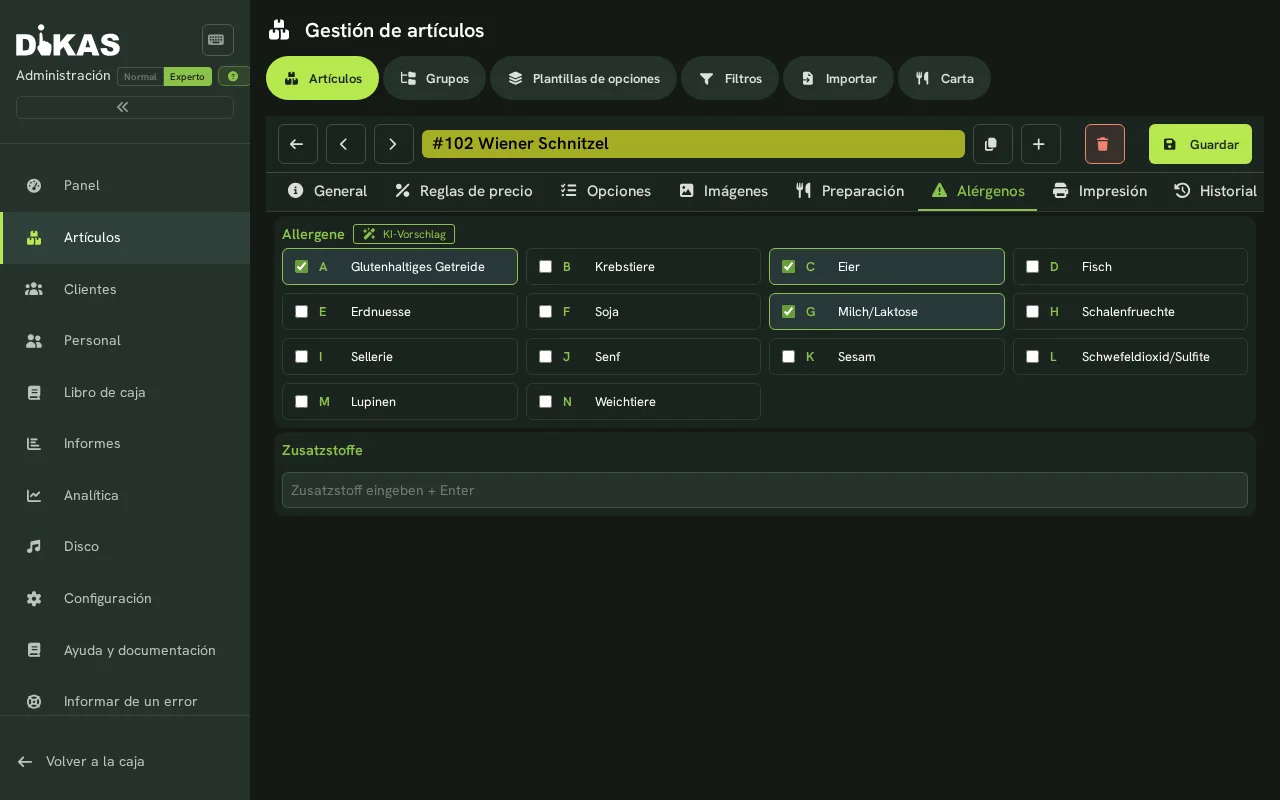This screenshot has height=800, width=1280.
Task: Duplicate the article with copy icon
Action: coord(993,144)
